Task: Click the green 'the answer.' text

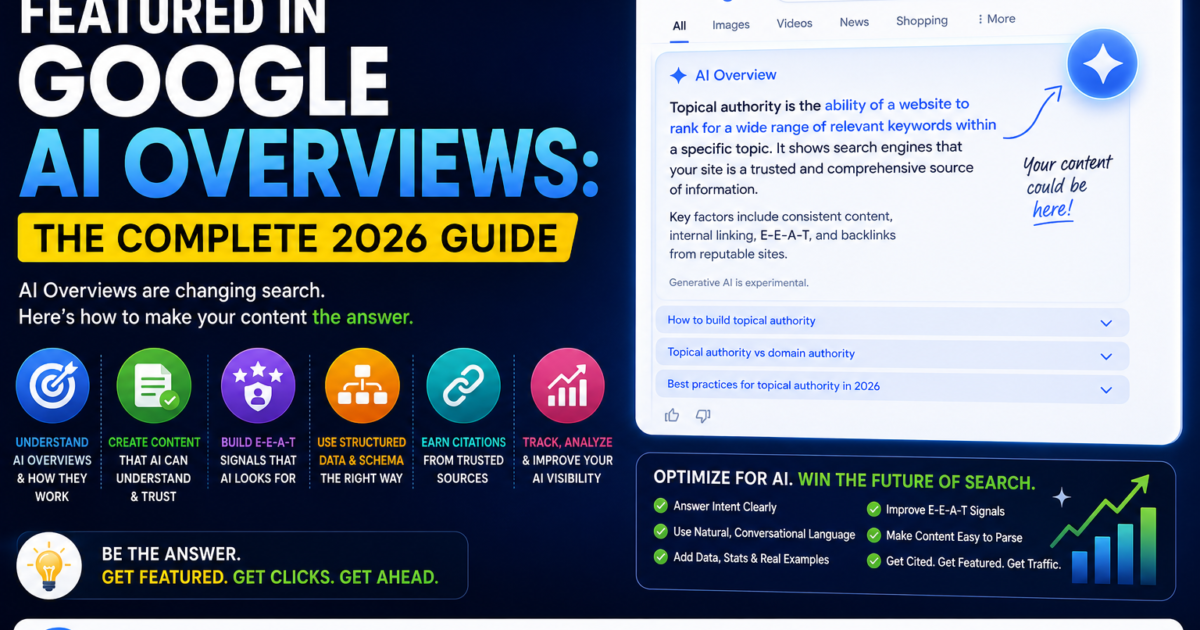Action: [x=362, y=318]
